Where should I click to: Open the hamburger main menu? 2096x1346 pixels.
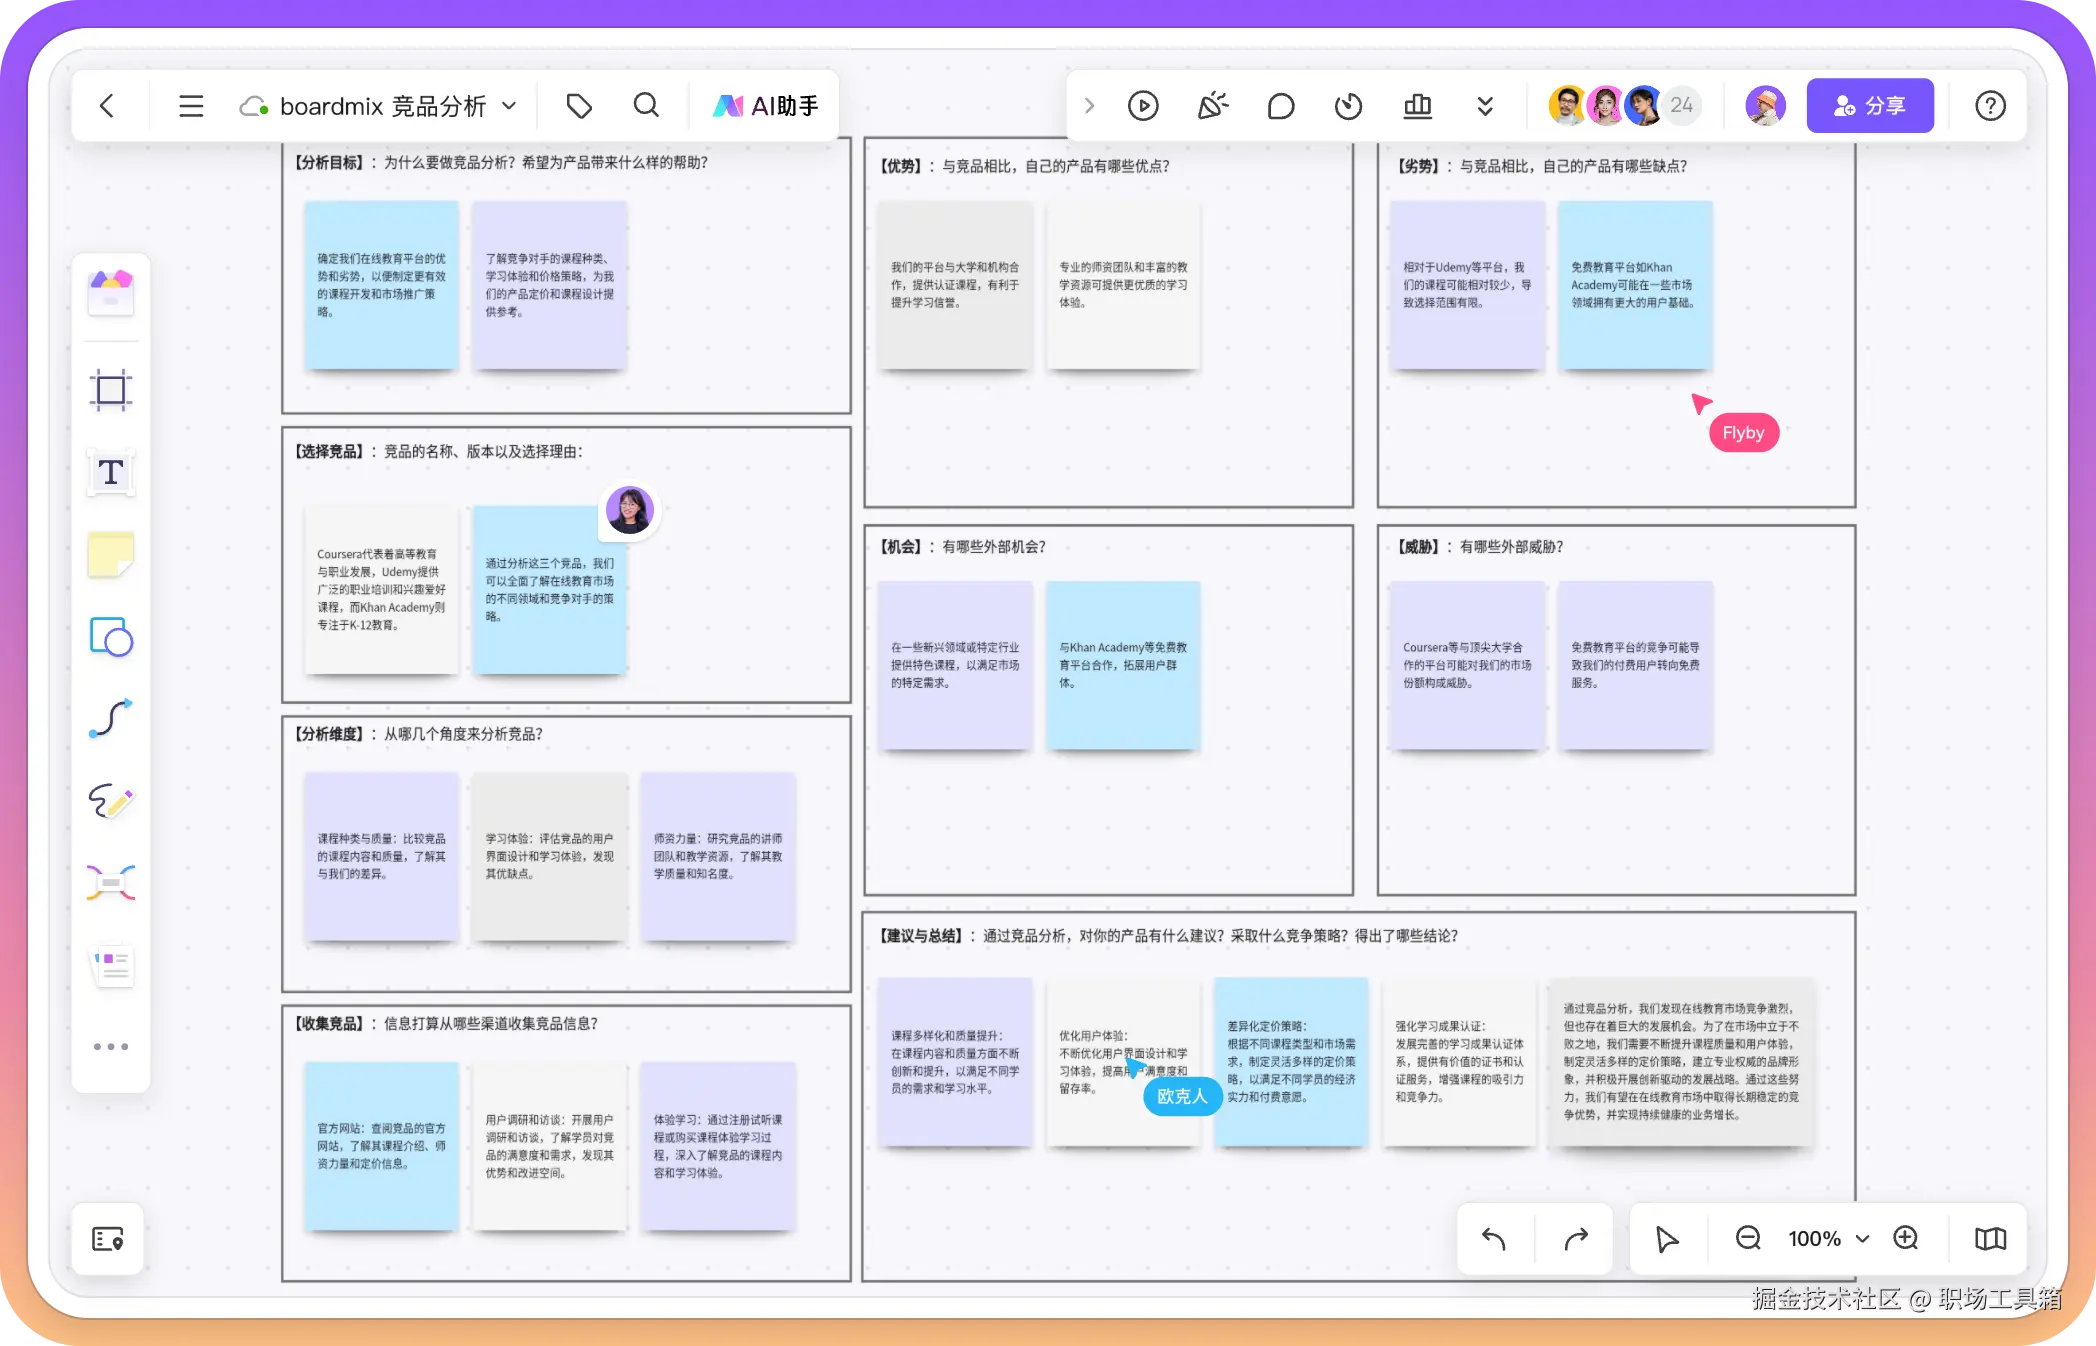pyautogui.click(x=191, y=106)
